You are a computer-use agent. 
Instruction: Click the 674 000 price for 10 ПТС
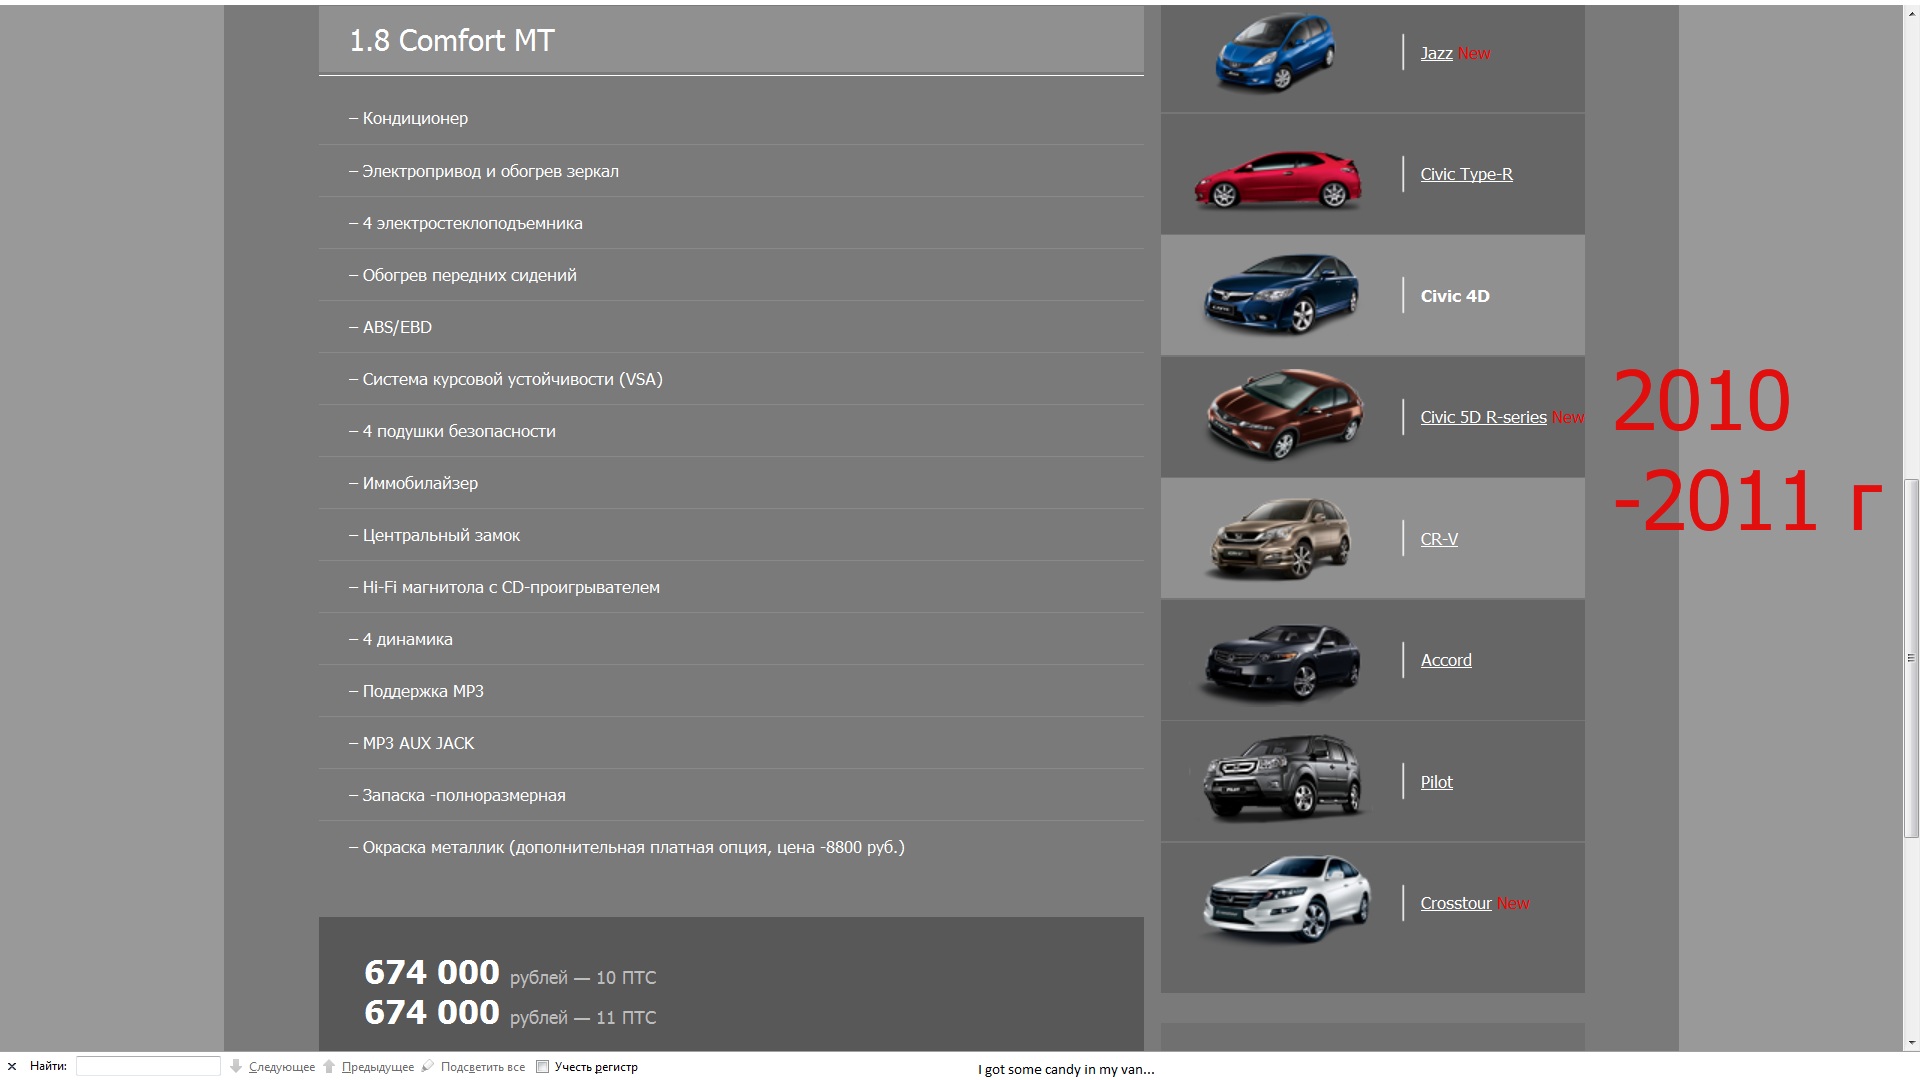[x=432, y=973]
